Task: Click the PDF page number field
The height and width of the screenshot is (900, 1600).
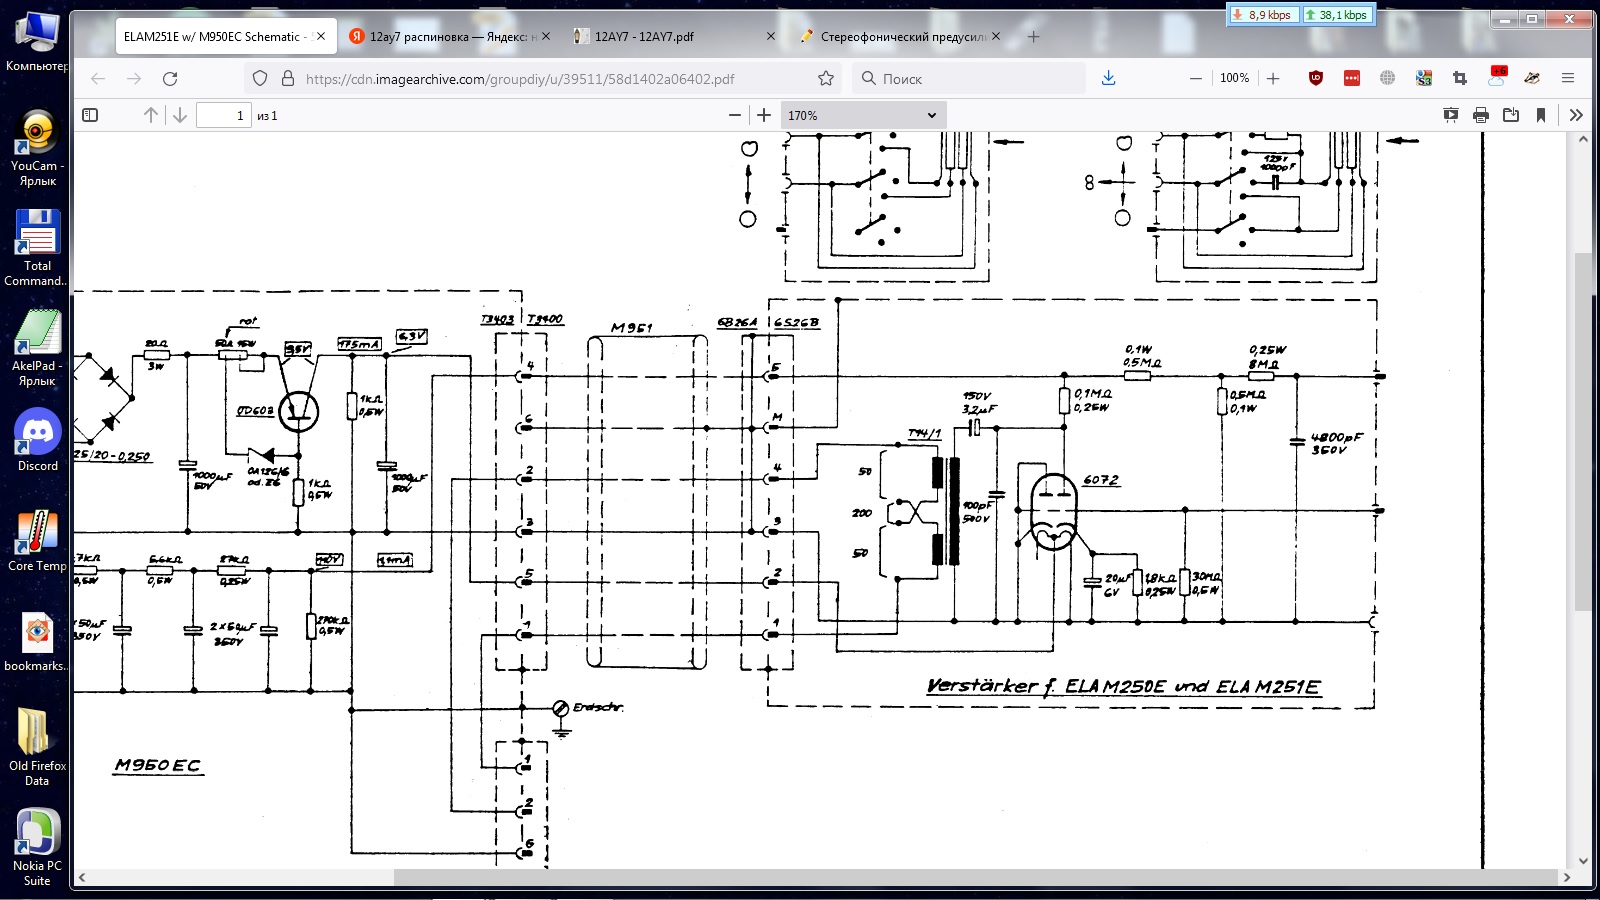Action: click(223, 115)
